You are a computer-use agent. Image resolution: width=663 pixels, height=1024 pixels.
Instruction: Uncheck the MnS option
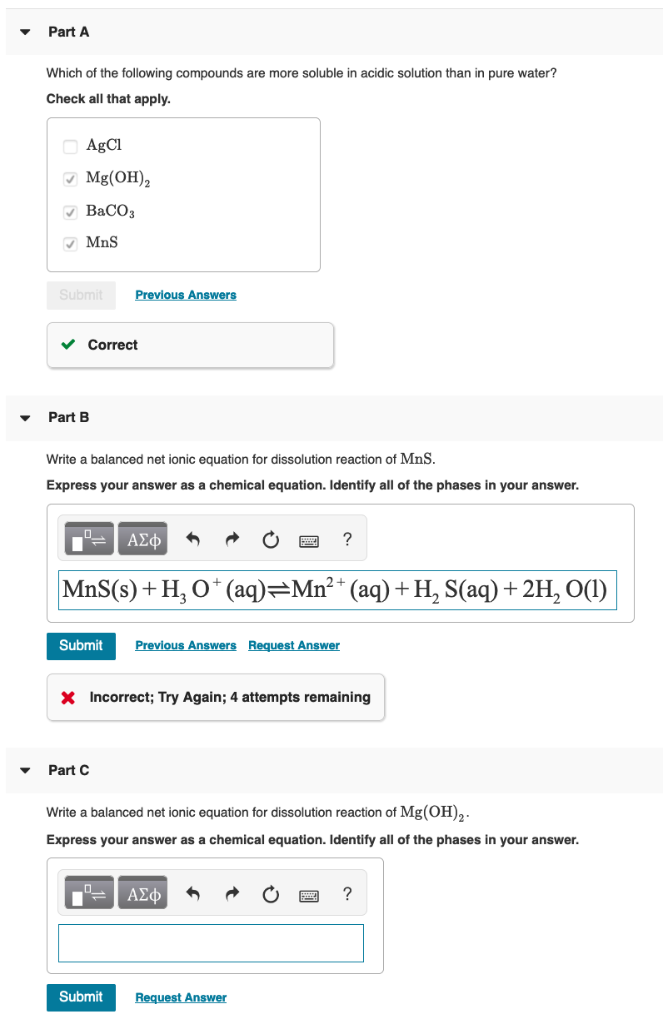[70, 243]
